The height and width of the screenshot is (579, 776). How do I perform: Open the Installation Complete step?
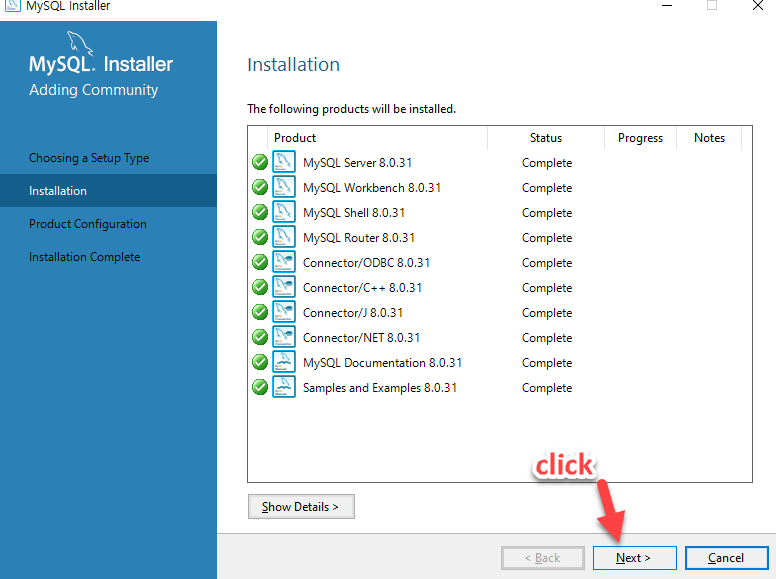point(85,257)
